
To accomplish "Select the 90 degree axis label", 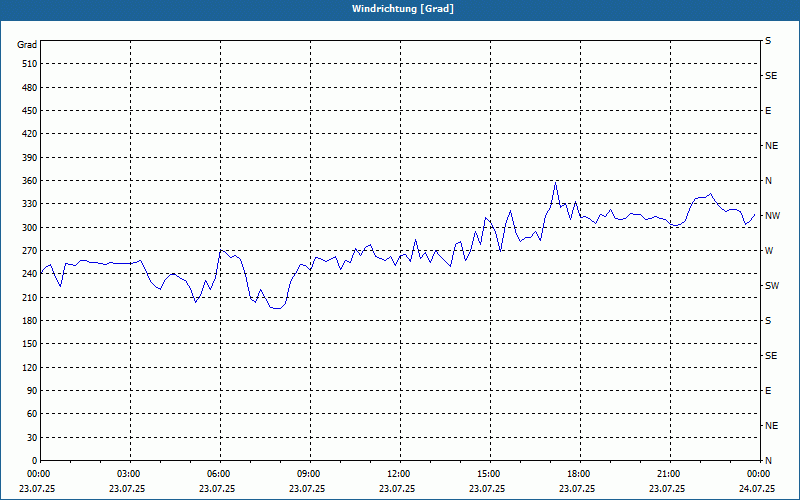I will [x=32, y=390].
